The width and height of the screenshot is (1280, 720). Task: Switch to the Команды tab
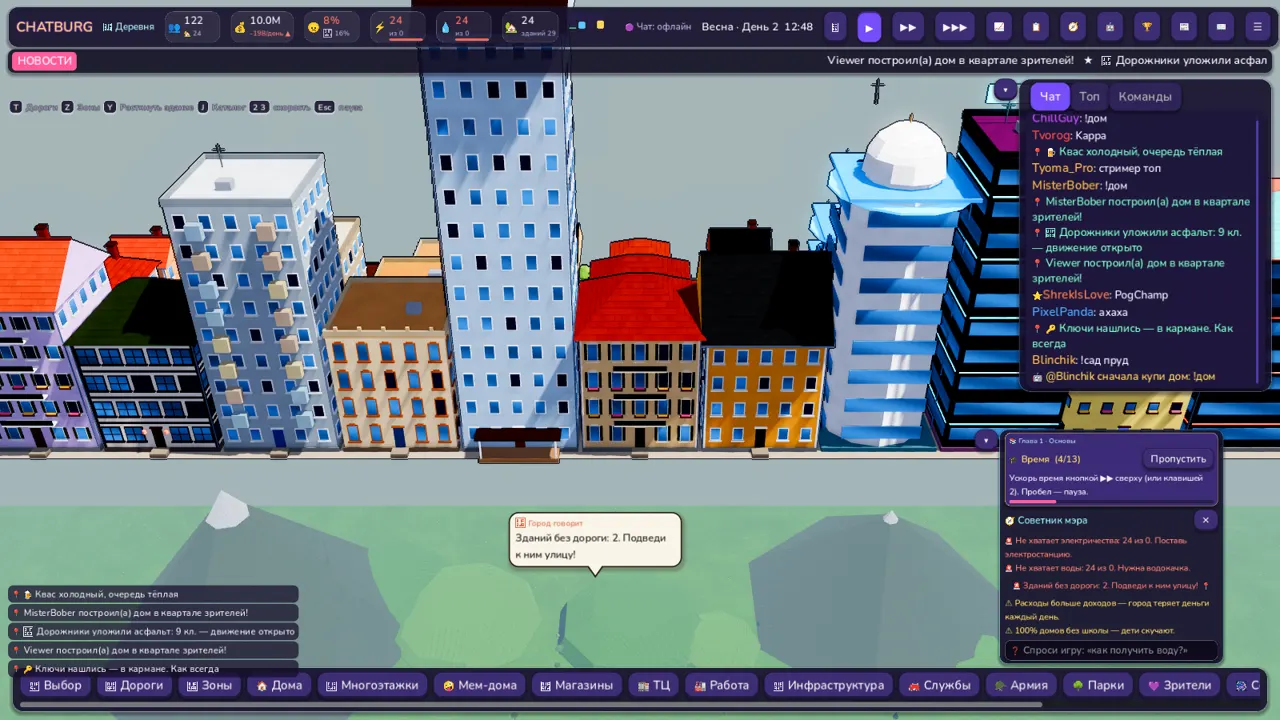(x=1145, y=97)
